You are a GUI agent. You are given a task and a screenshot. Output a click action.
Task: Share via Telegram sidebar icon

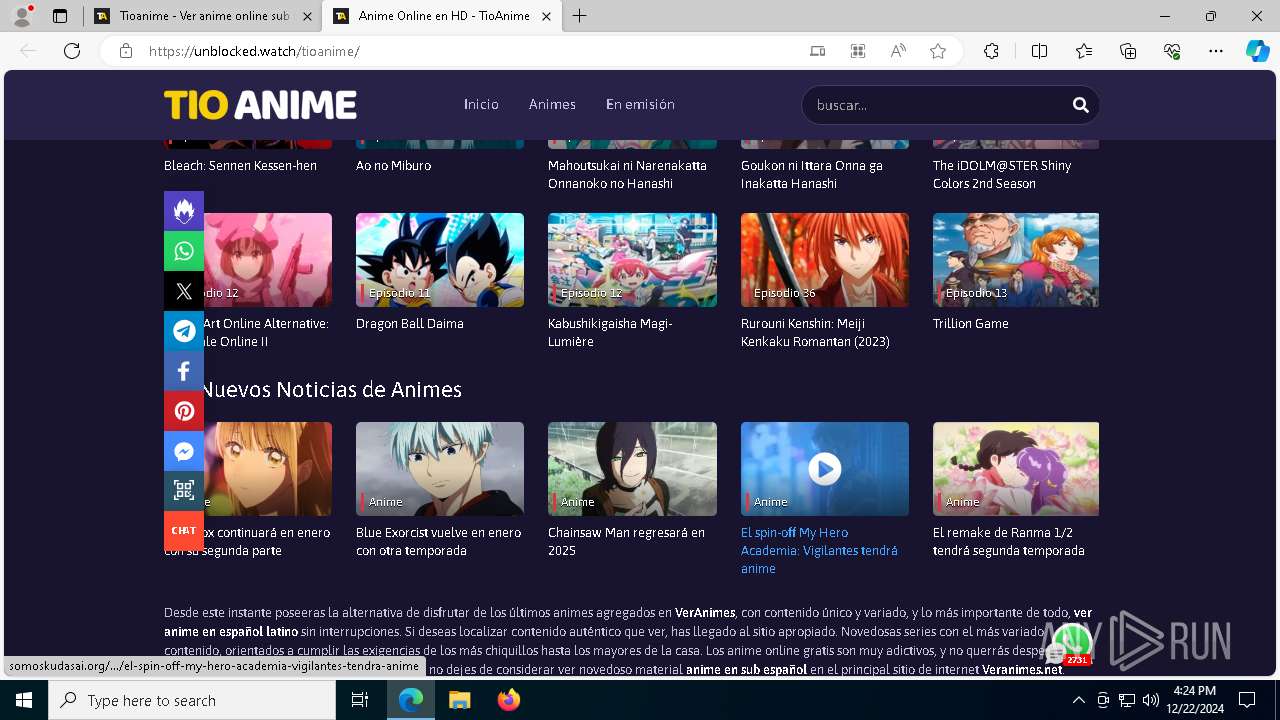click(x=184, y=331)
